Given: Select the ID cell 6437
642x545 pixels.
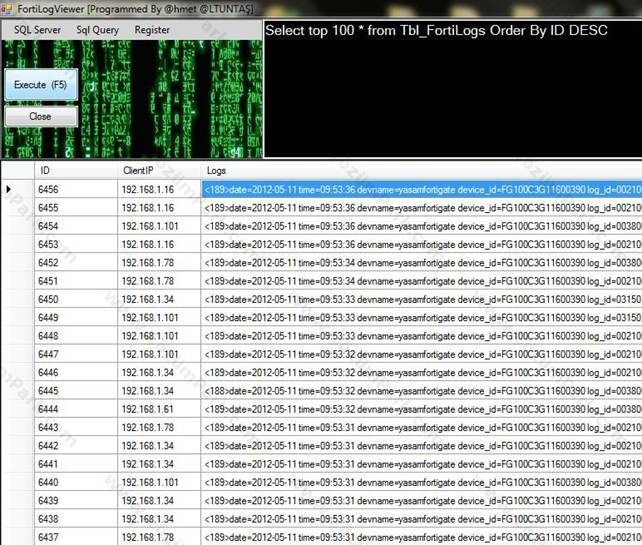Looking at the screenshot, I should [76, 536].
